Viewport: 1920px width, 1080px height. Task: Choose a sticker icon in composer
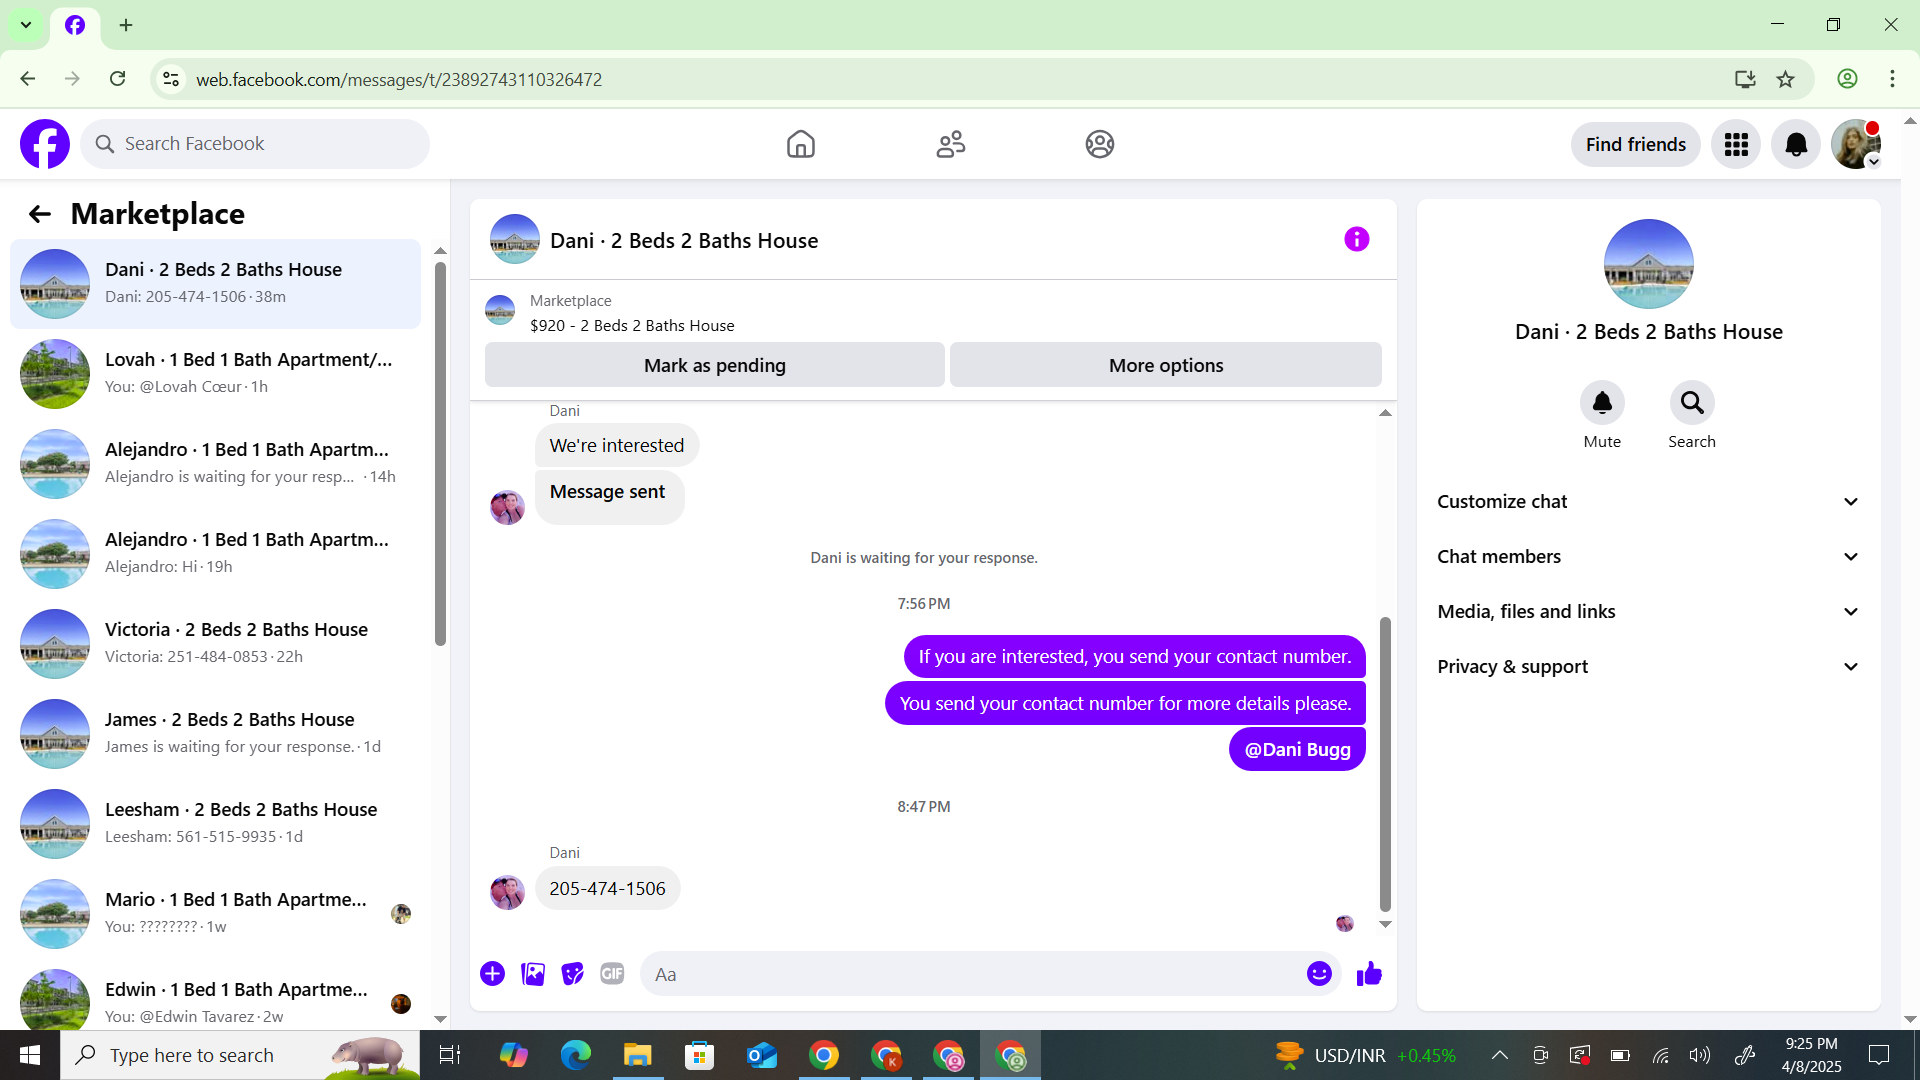(x=572, y=974)
